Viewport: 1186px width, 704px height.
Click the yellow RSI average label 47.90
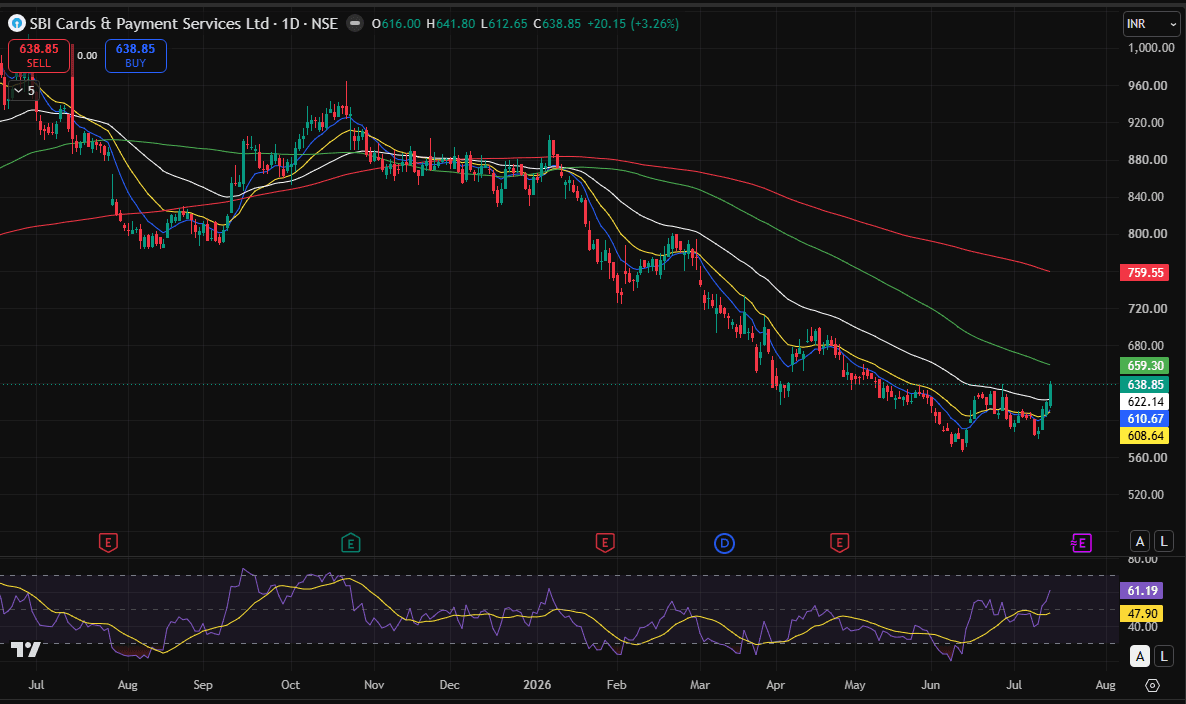click(1141, 613)
